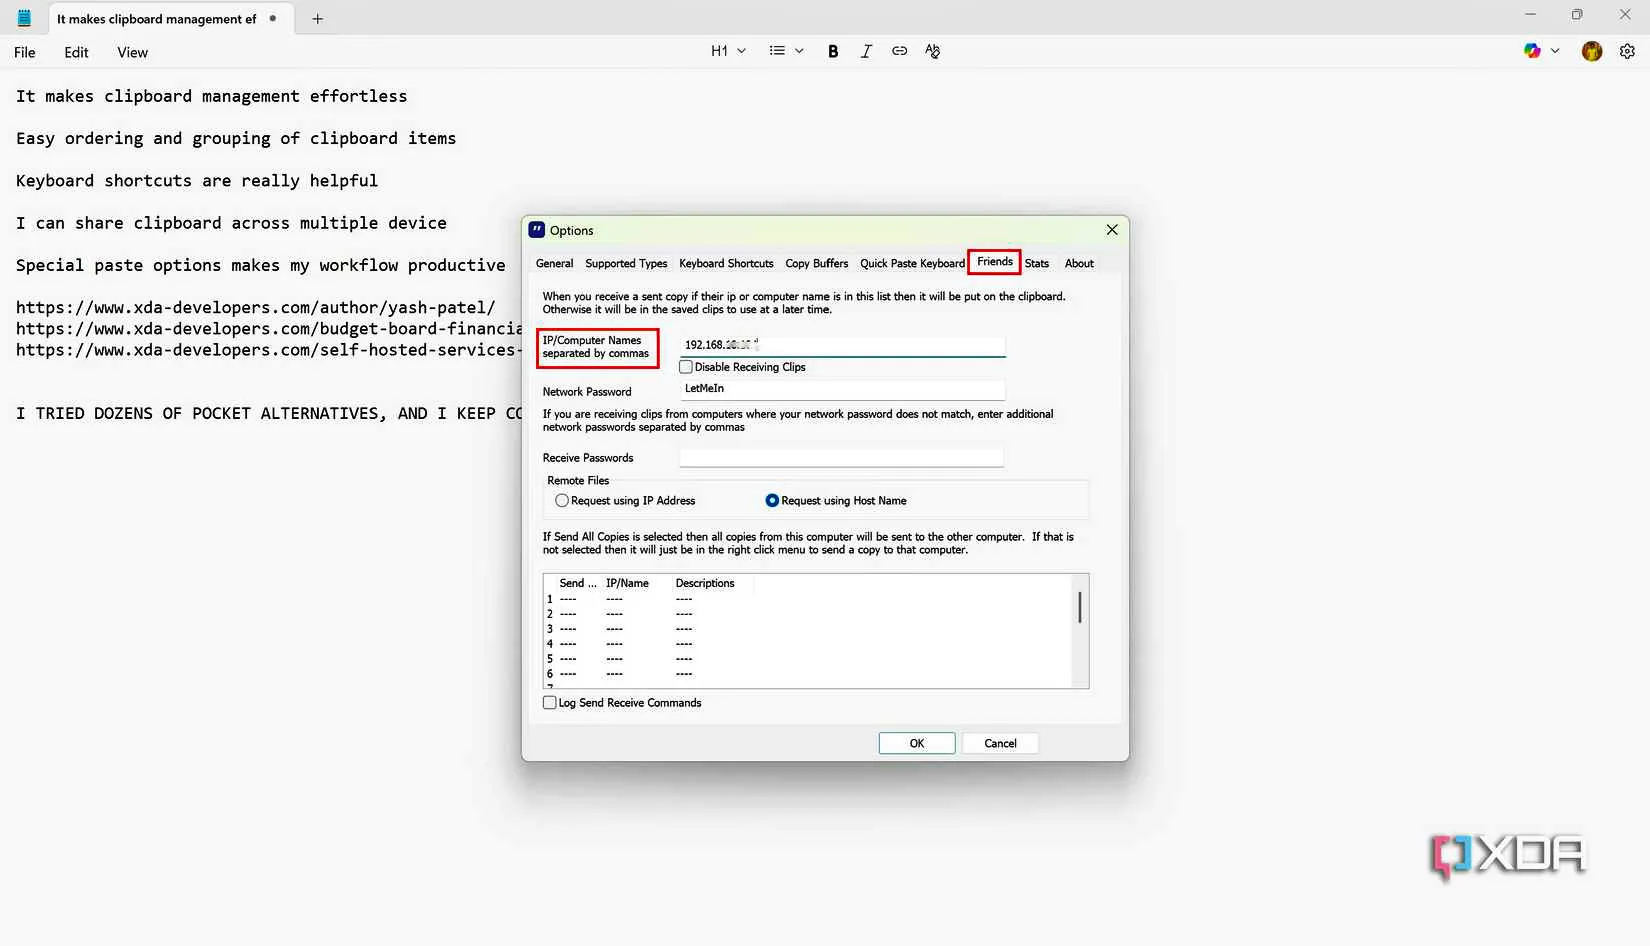The width and height of the screenshot is (1650, 946).
Task: Click the user profile avatar
Action: [1592, 51]
